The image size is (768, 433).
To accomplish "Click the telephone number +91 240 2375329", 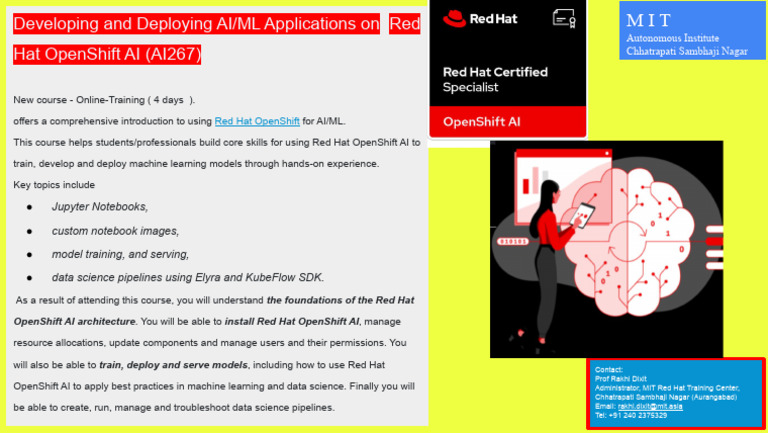I will click(631, 415).
